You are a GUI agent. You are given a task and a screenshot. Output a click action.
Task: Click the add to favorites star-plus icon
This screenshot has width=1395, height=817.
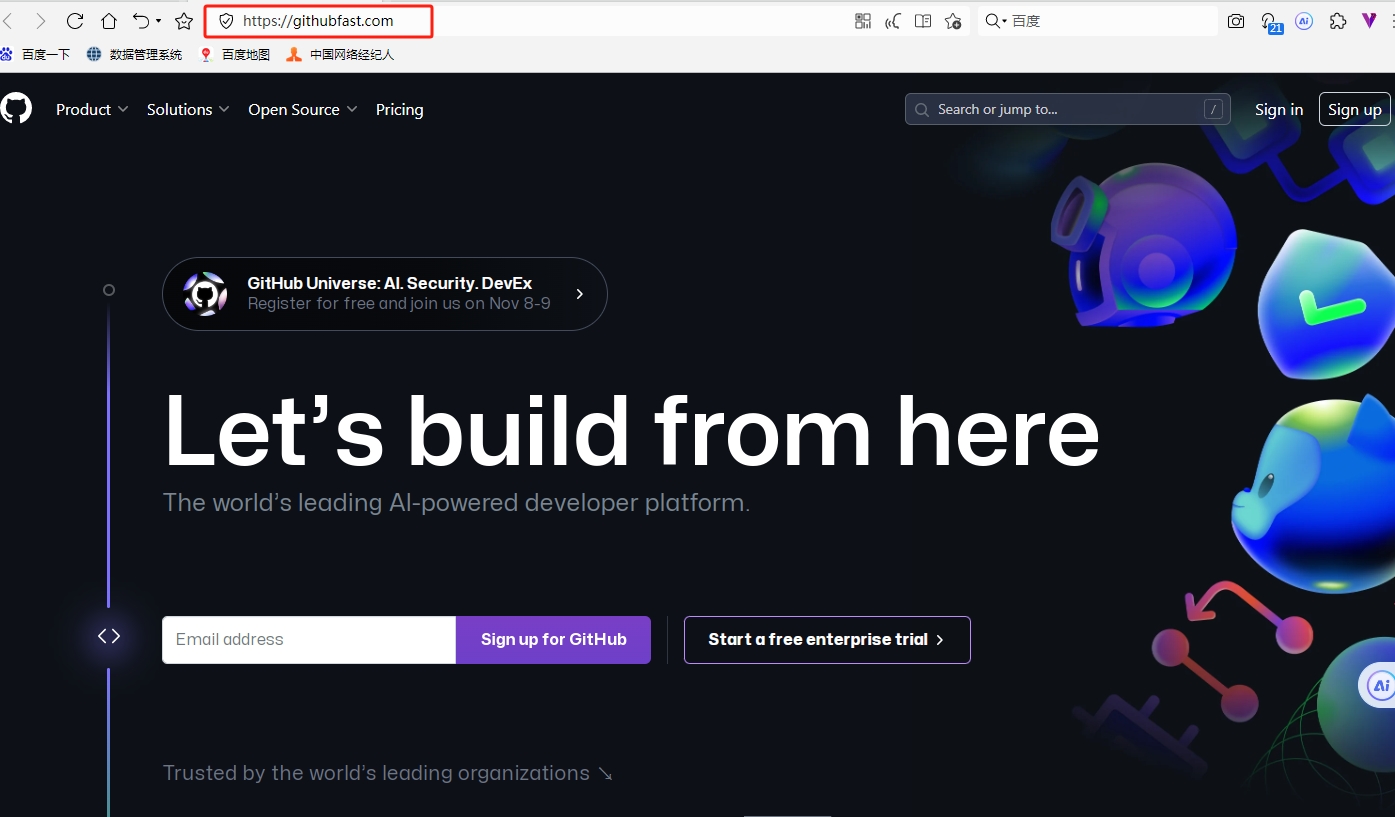(953, 21)
